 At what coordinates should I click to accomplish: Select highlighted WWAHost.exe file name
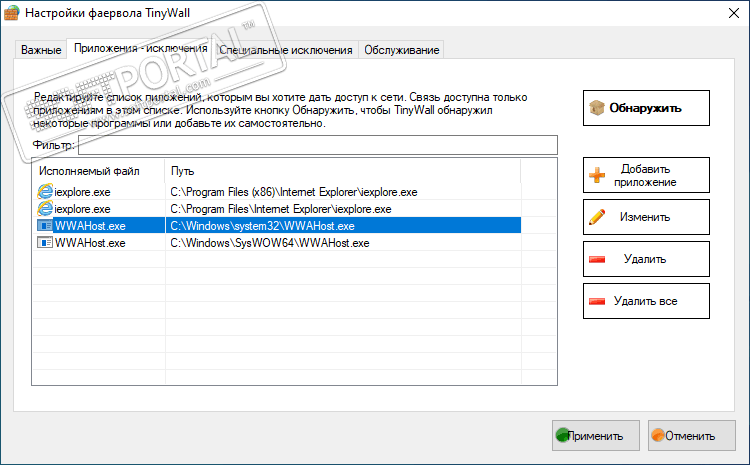tap(90, 226)
